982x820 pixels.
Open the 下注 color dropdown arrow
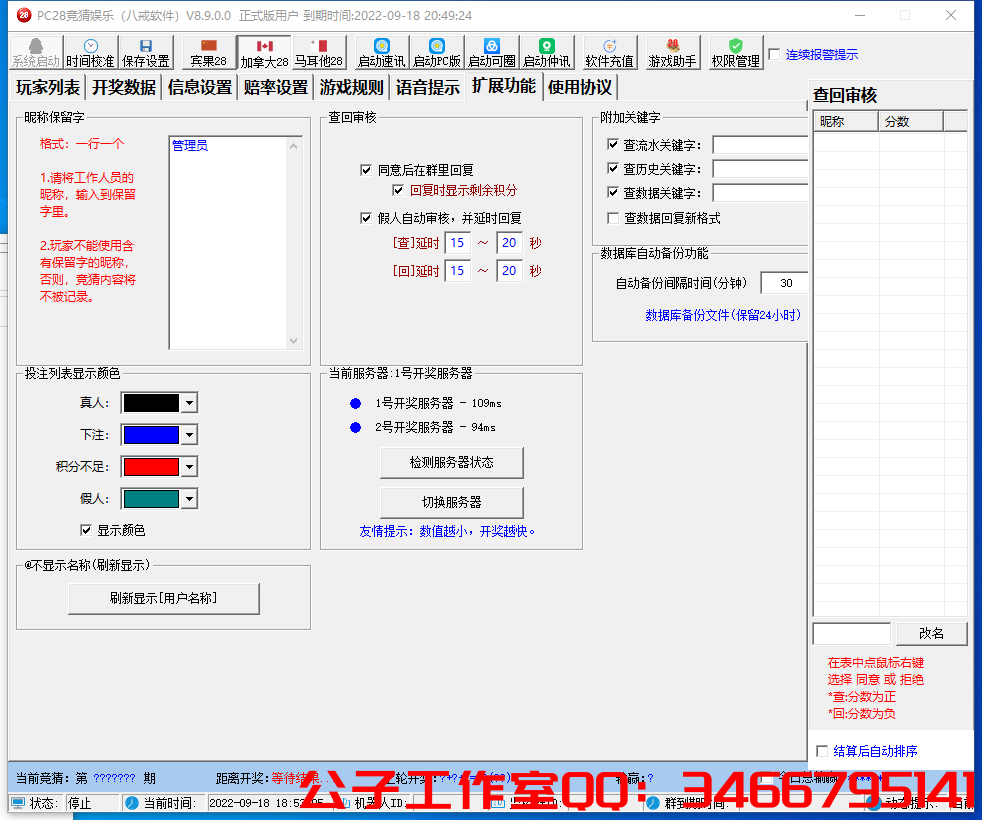tap(189, 435)
